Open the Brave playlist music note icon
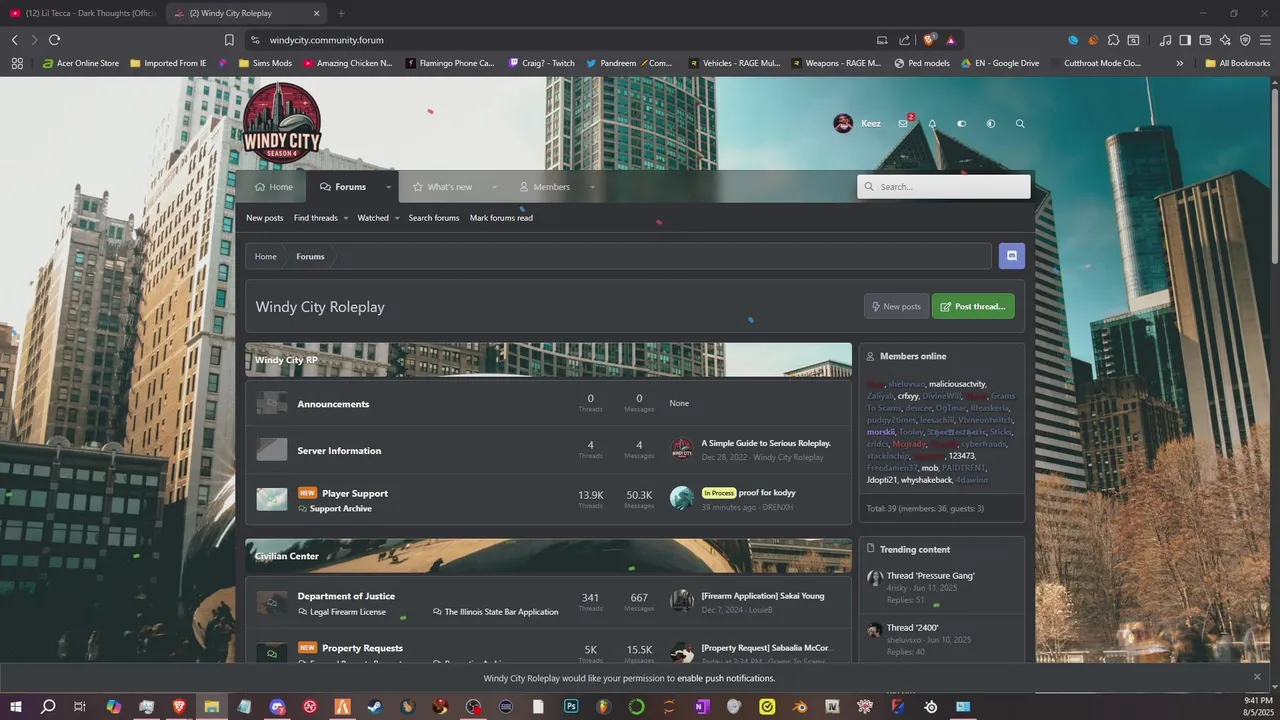Image resolution: width=1280 pixels, height=720 pixels. click(1165, 40)
